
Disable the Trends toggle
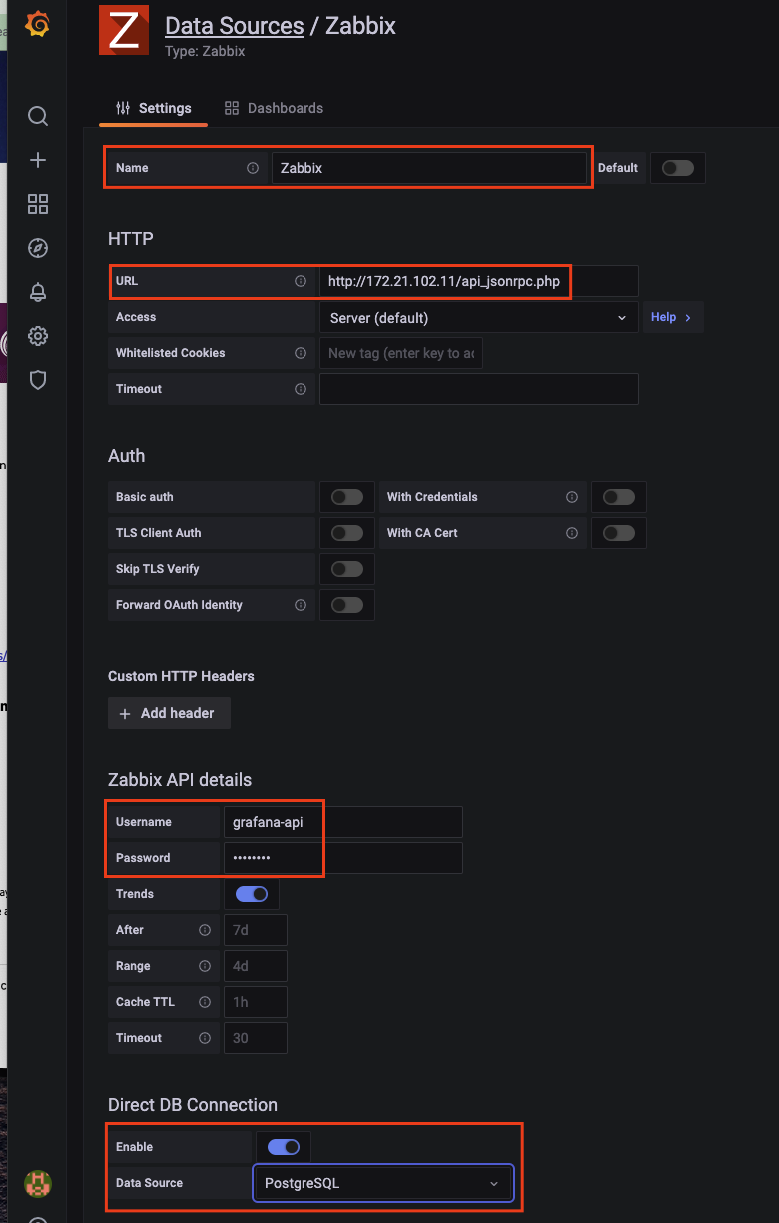[x=252, y=894]
